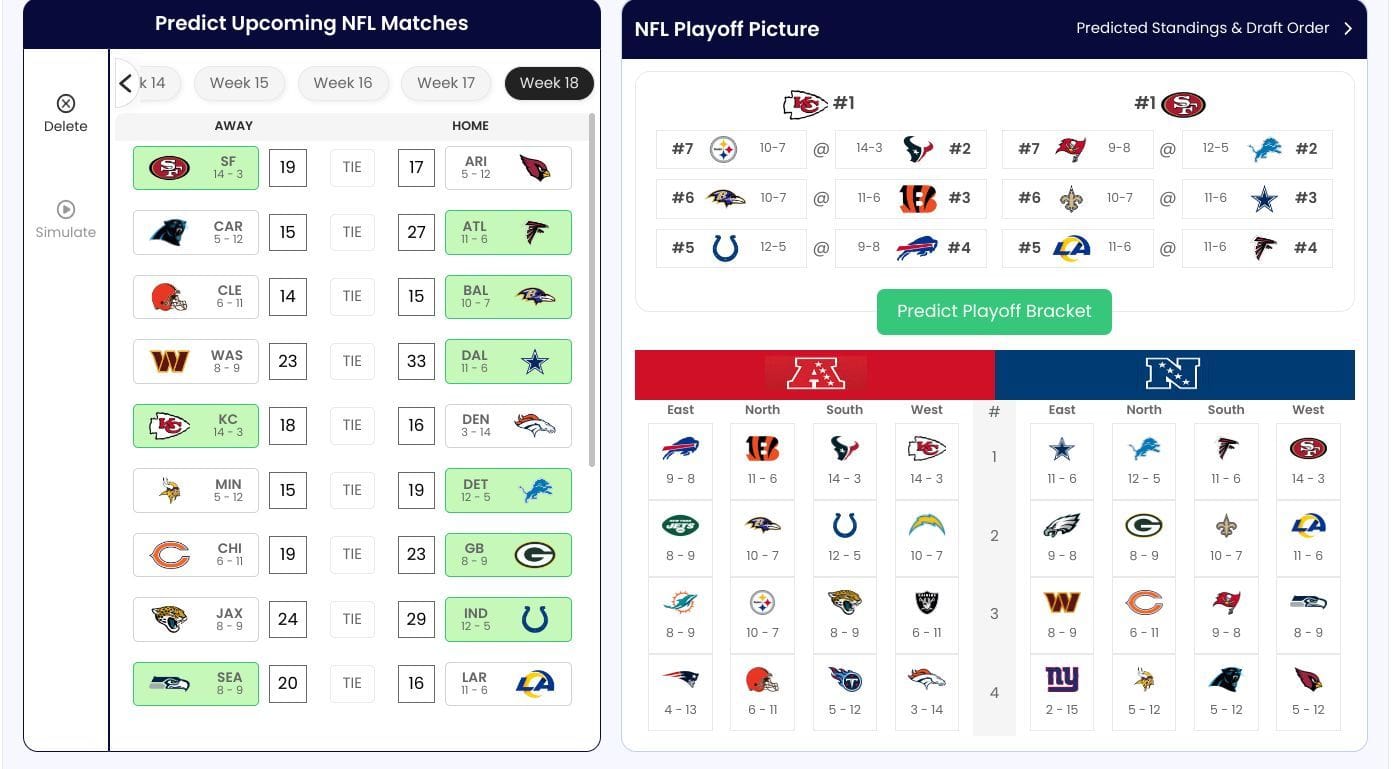Open Predicted Standings & Draft Order
Screen dimensions: 1394x769
pos(1202,28)
